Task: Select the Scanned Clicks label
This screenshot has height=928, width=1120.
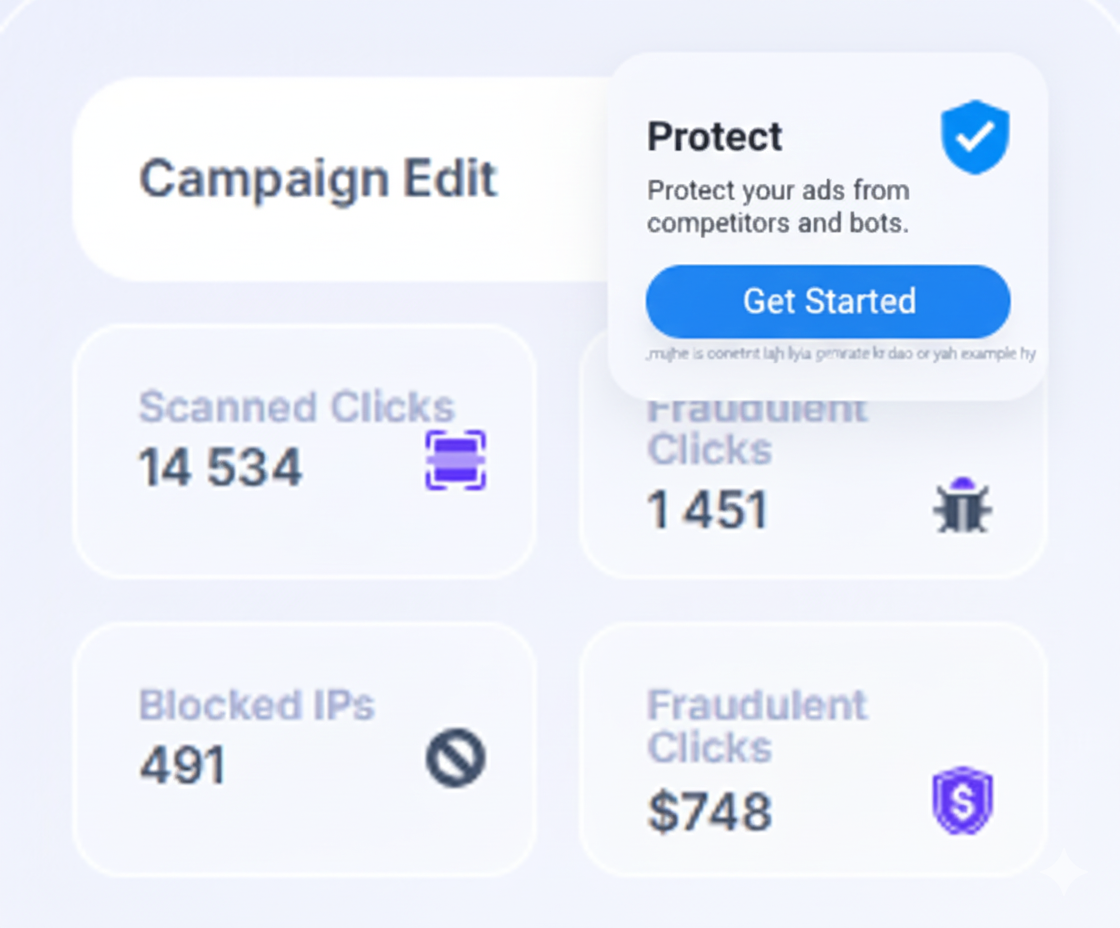Action: tap(296, 407)
